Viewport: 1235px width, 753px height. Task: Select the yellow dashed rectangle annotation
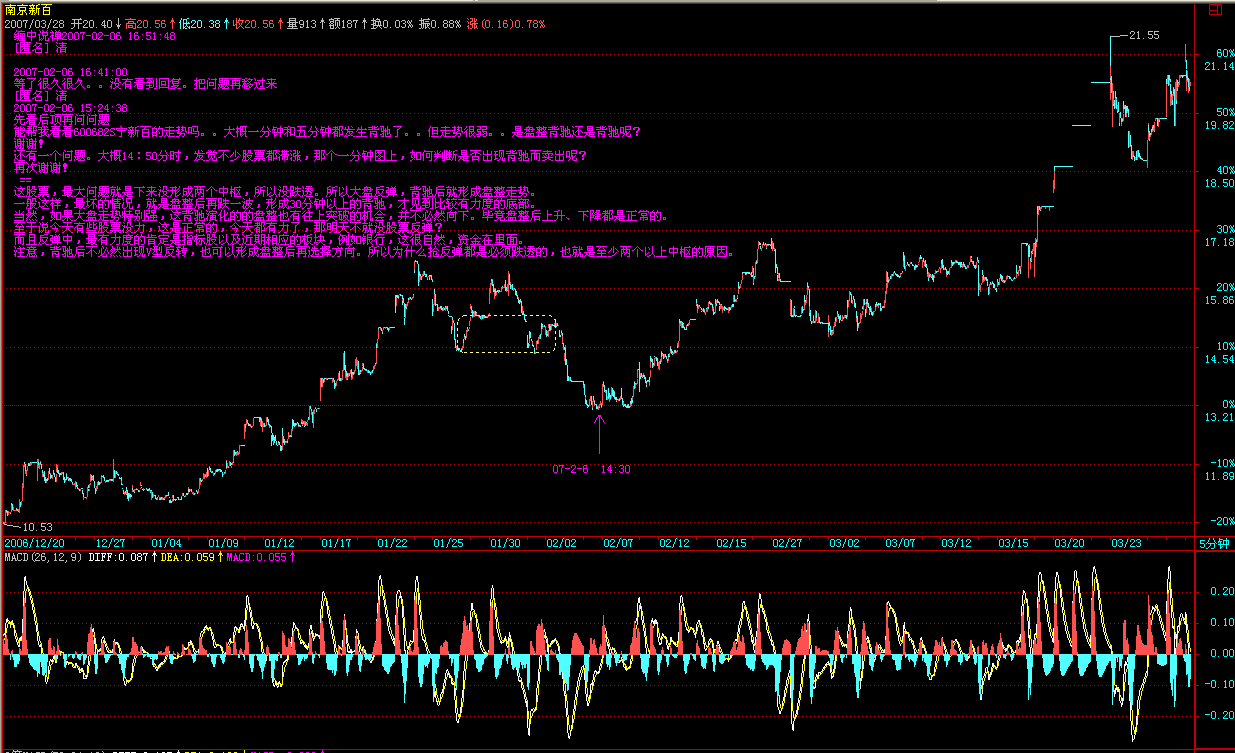click(506, 334)
